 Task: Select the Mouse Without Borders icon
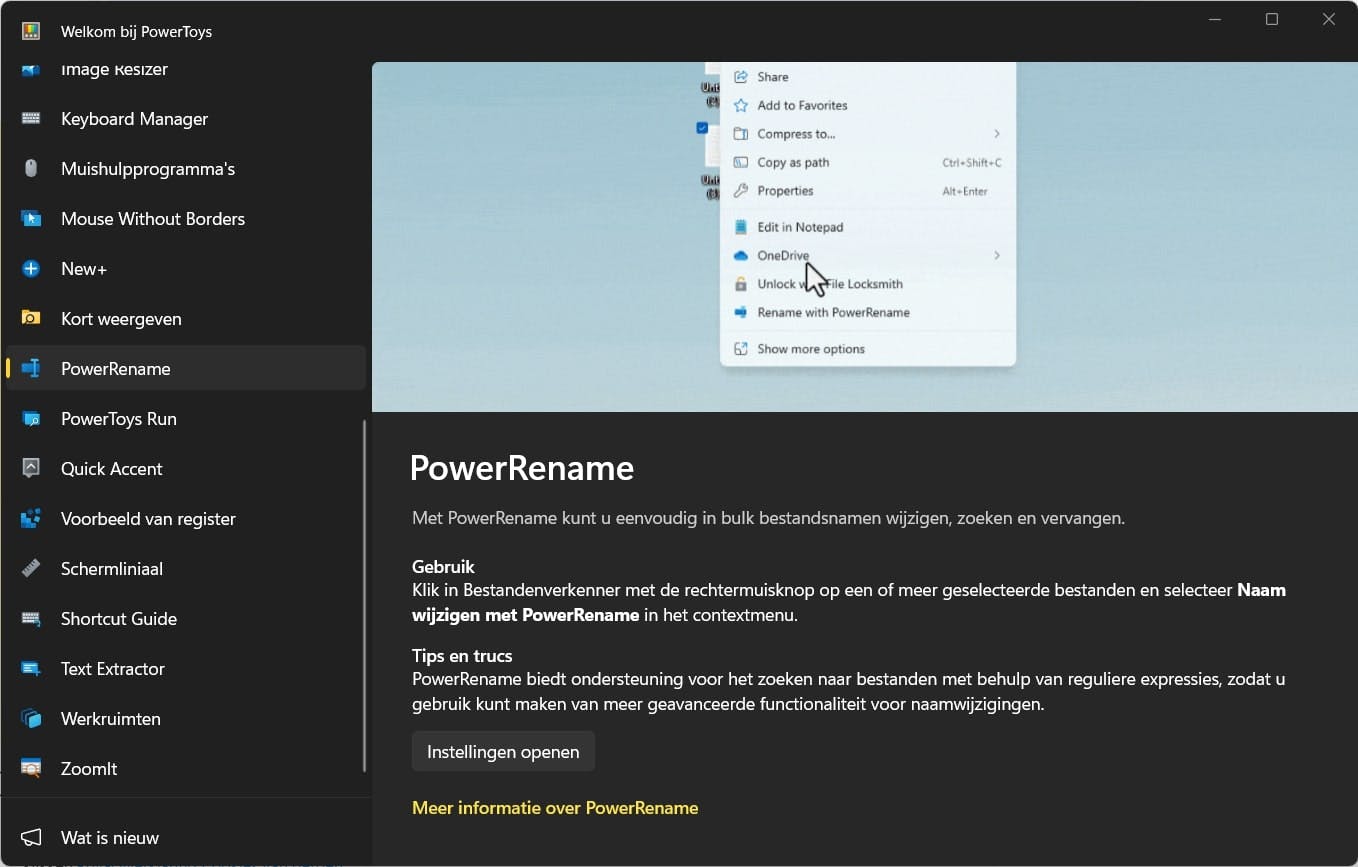coord(31,219)
